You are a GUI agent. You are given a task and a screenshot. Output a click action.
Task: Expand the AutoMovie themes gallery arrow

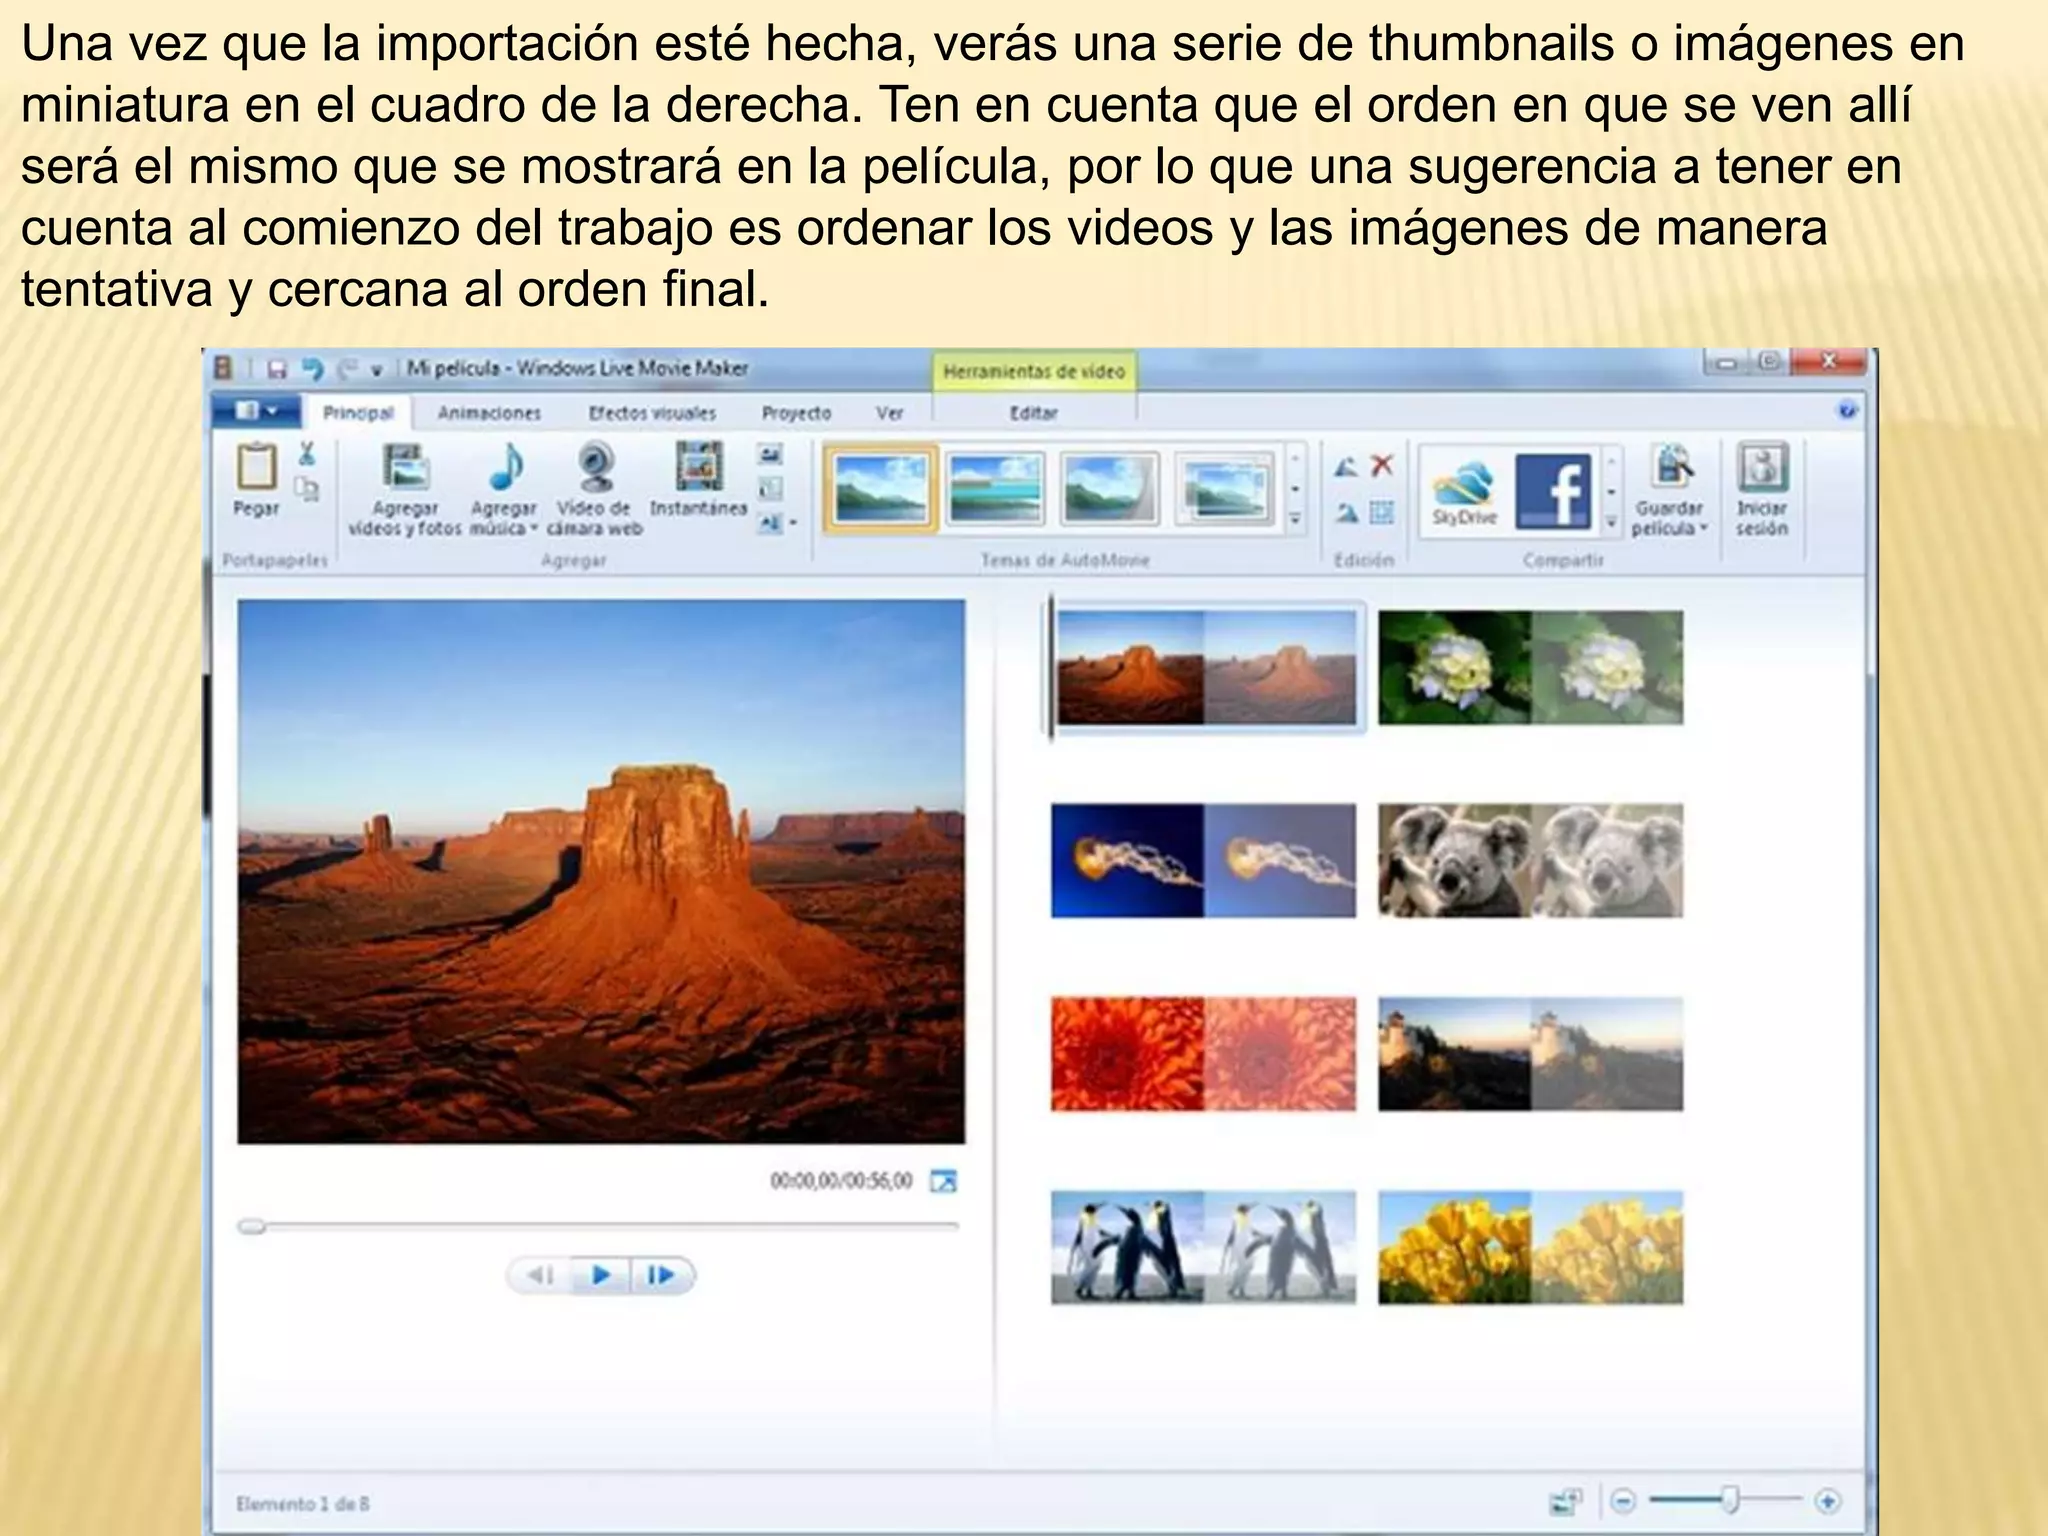click(1295, 520)
